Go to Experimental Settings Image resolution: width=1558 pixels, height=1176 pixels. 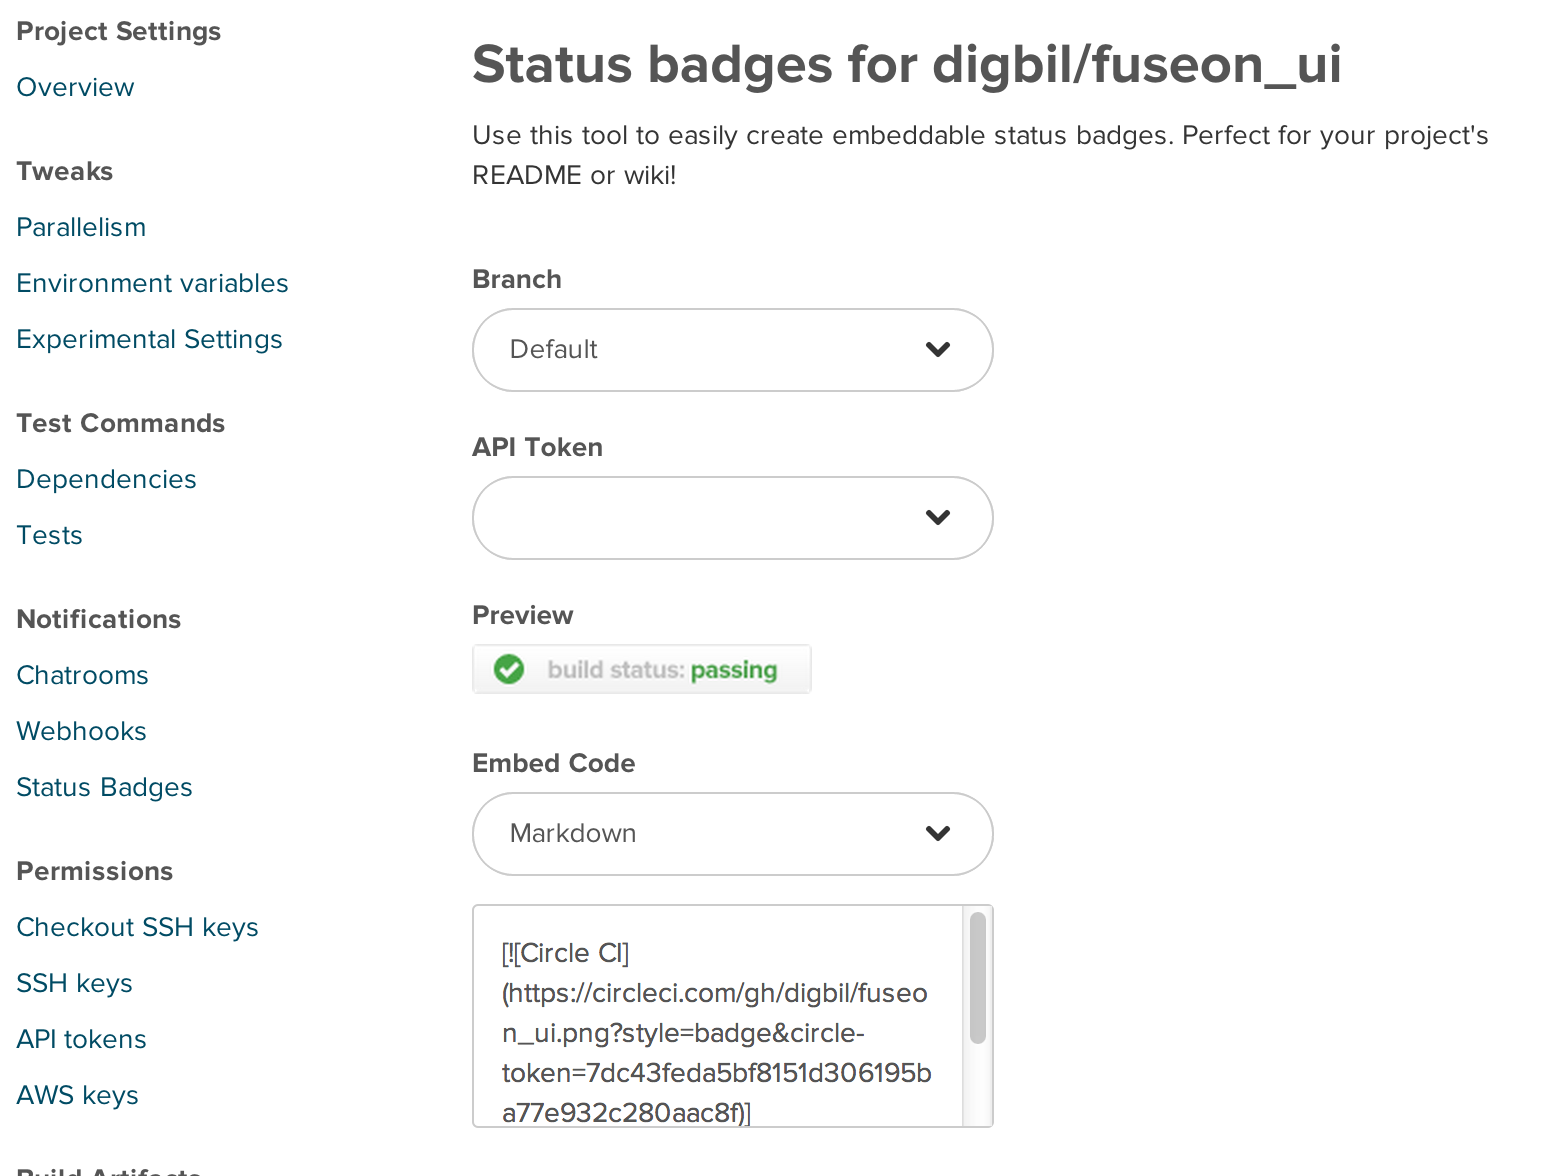(148, 339)
